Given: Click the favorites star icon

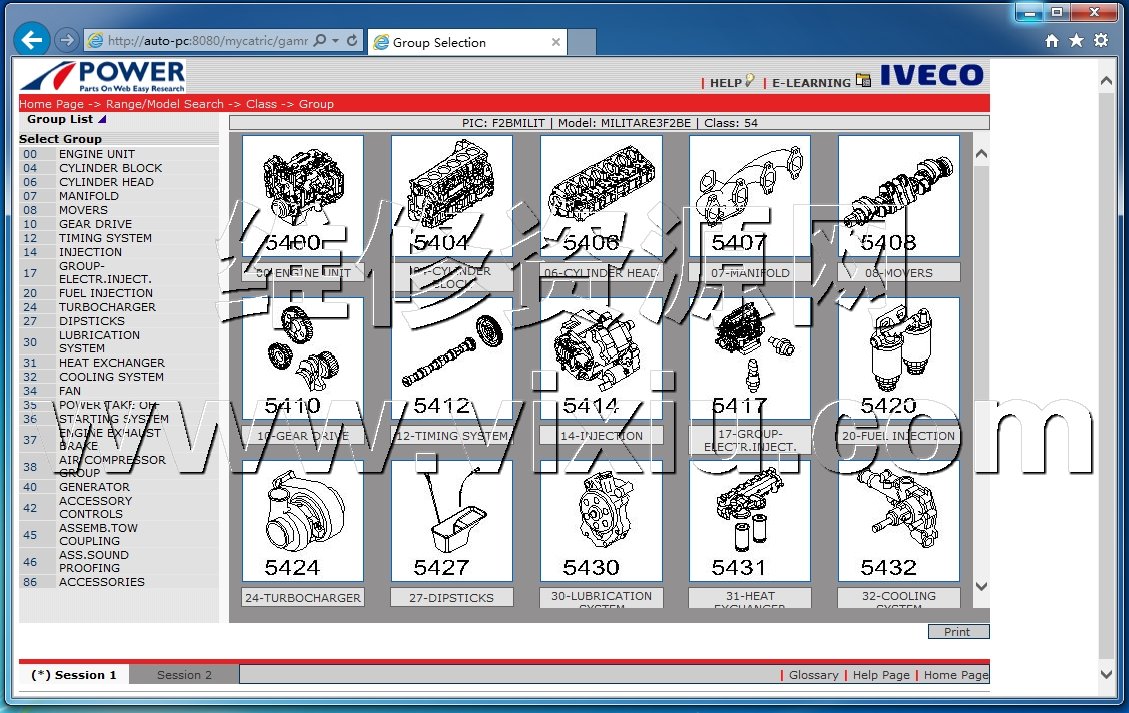Looking at the screenshot, I should (1076, 41).
